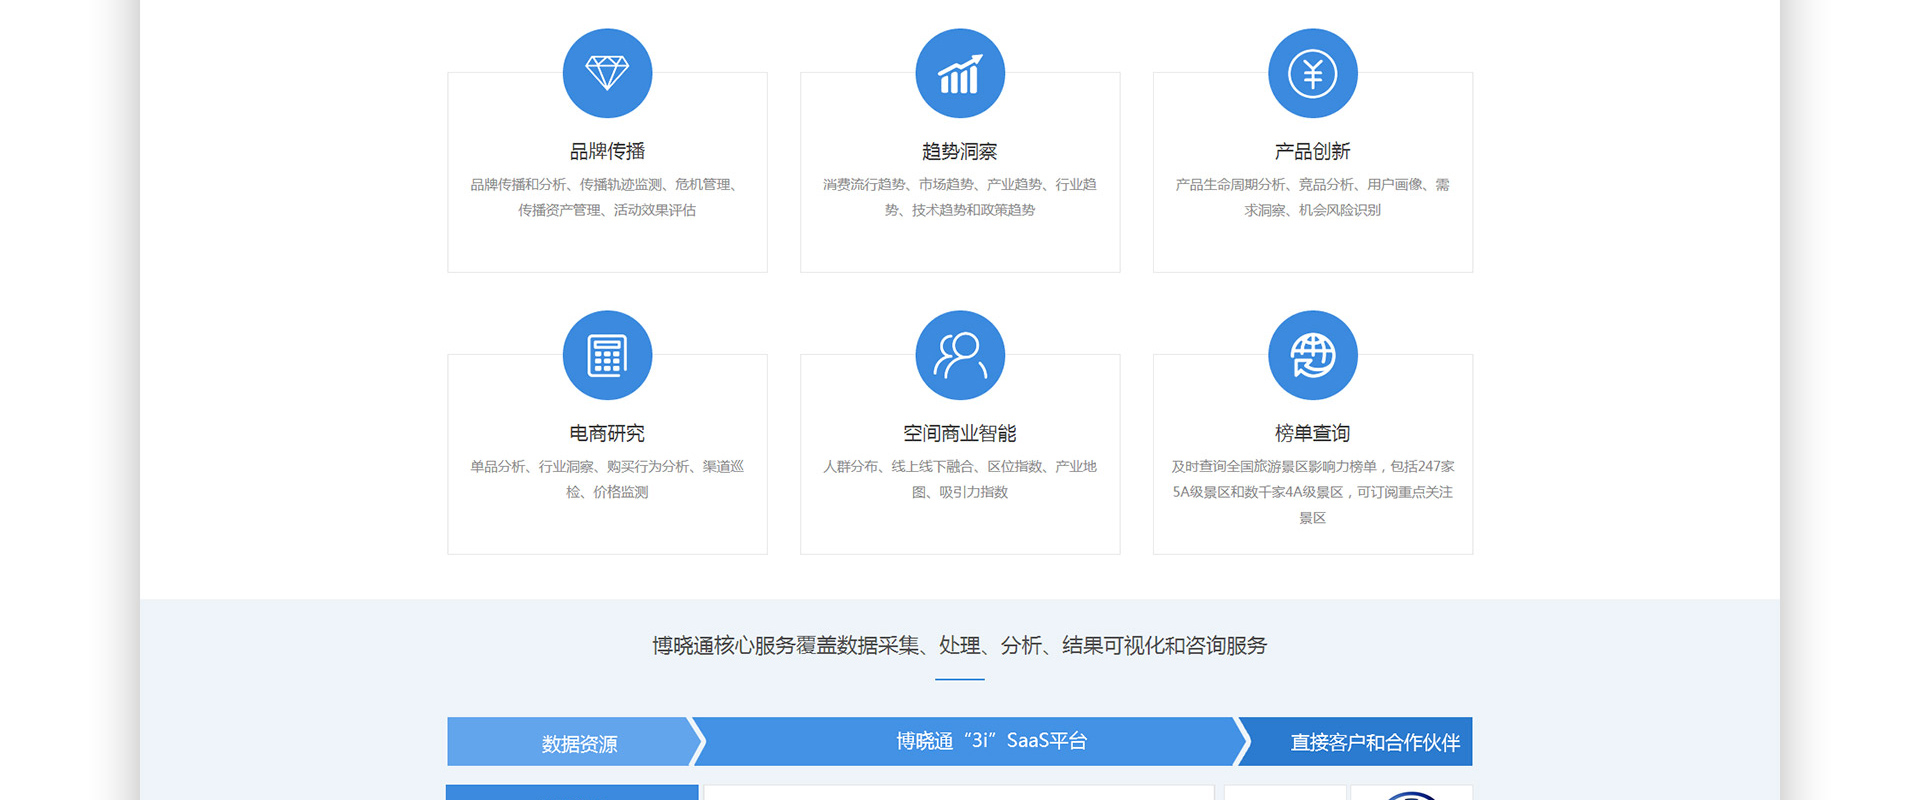This screenshot has width=1920, height=800.
Task: Click the bar chart icon for 趋势洞察
Action: pyautogui.click(x=960, y=73)
